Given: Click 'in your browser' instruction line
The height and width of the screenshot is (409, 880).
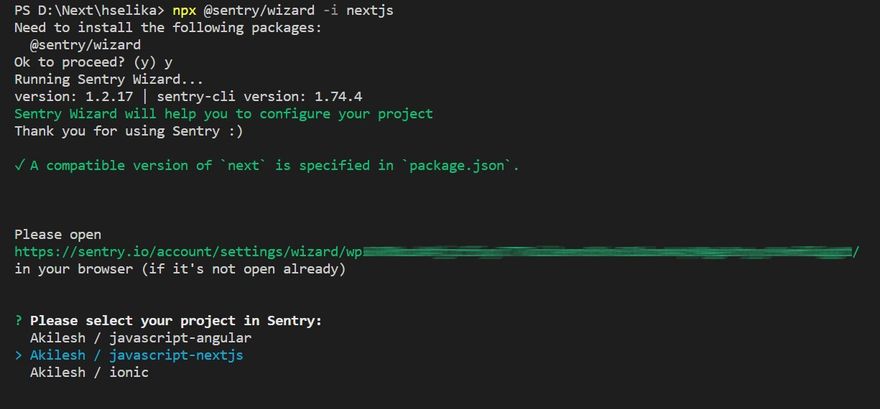Looking at the screenshot, I should [x=180, y=269].
